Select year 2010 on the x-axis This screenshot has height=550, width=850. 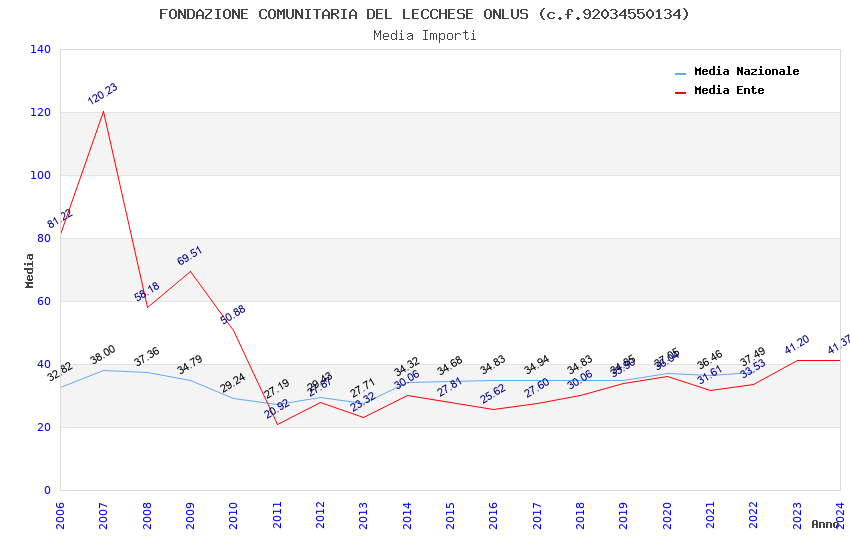(233, 515)
